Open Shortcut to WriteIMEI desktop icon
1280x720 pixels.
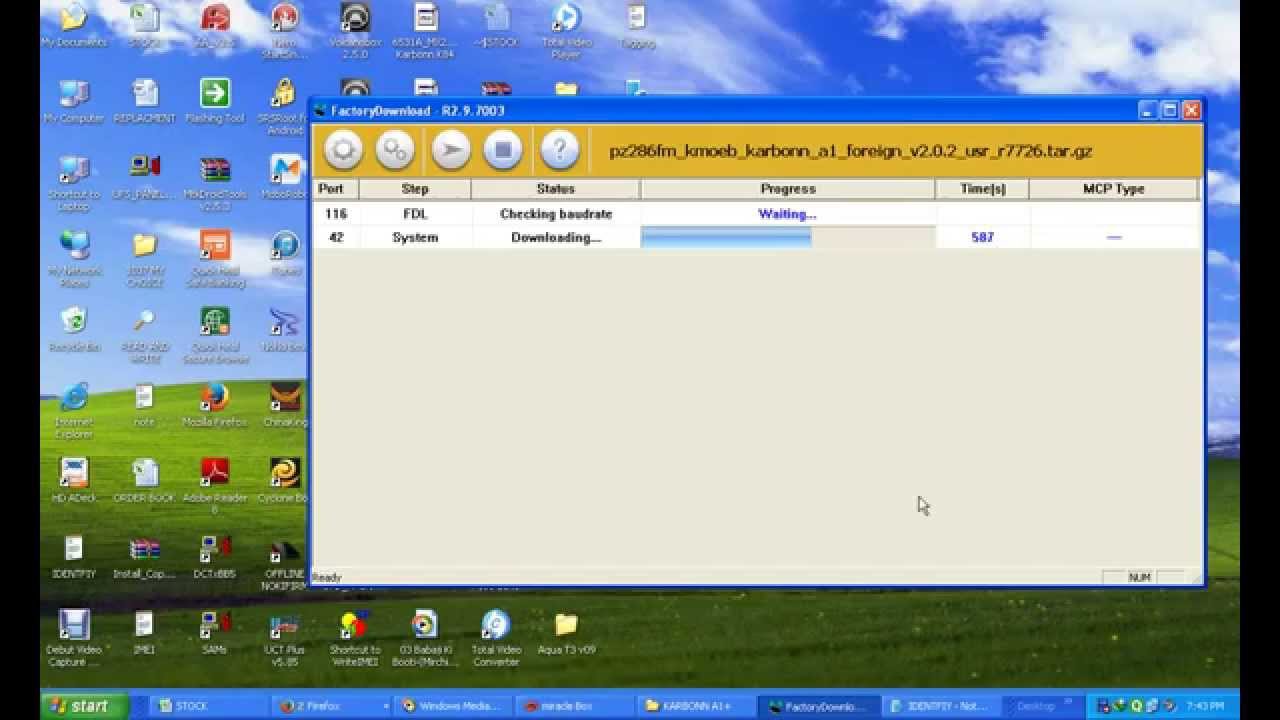[355, 638]
